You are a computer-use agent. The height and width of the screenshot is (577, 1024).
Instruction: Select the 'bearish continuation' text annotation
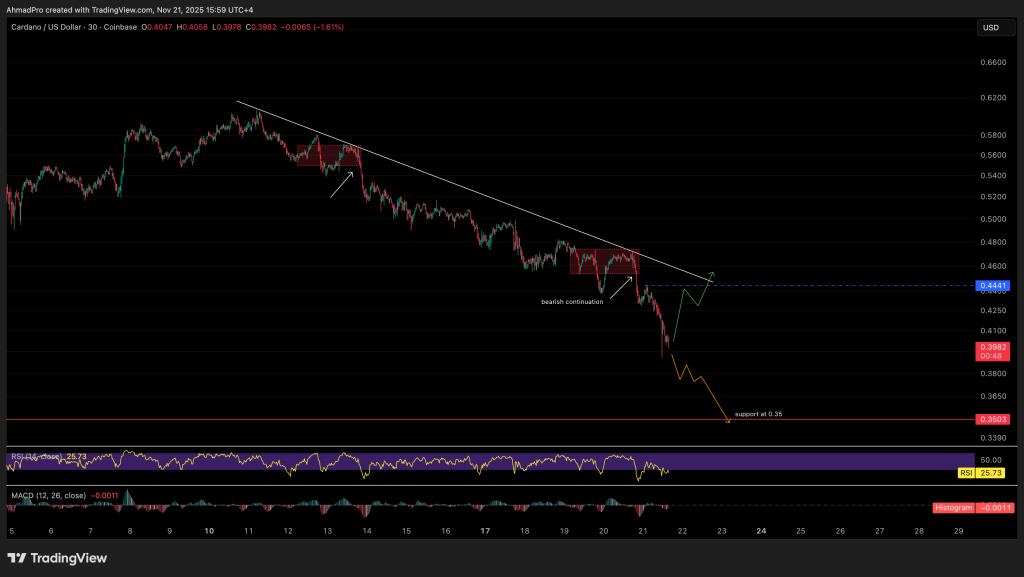[x=572, y=301]
